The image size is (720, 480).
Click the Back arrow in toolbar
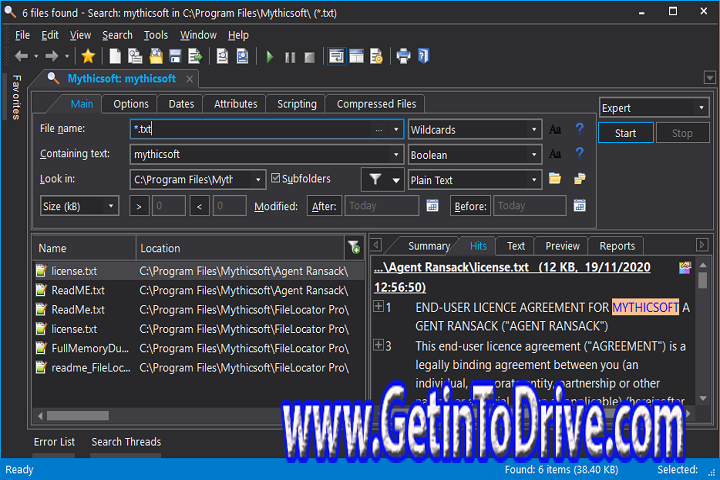click(x=21, y=56)
